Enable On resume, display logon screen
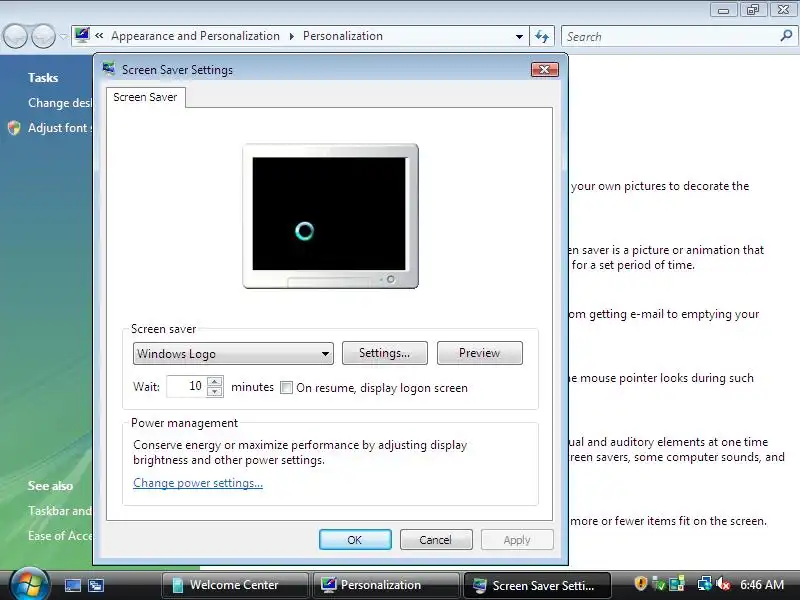The height and width of the screenshot is (600, 800). pos(287,388)
